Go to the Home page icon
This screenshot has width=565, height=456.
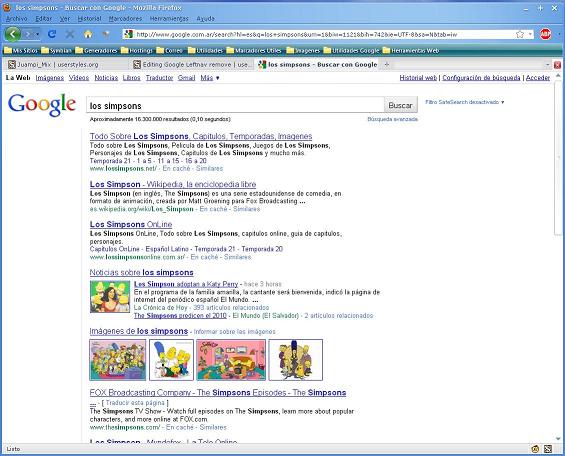88,34
